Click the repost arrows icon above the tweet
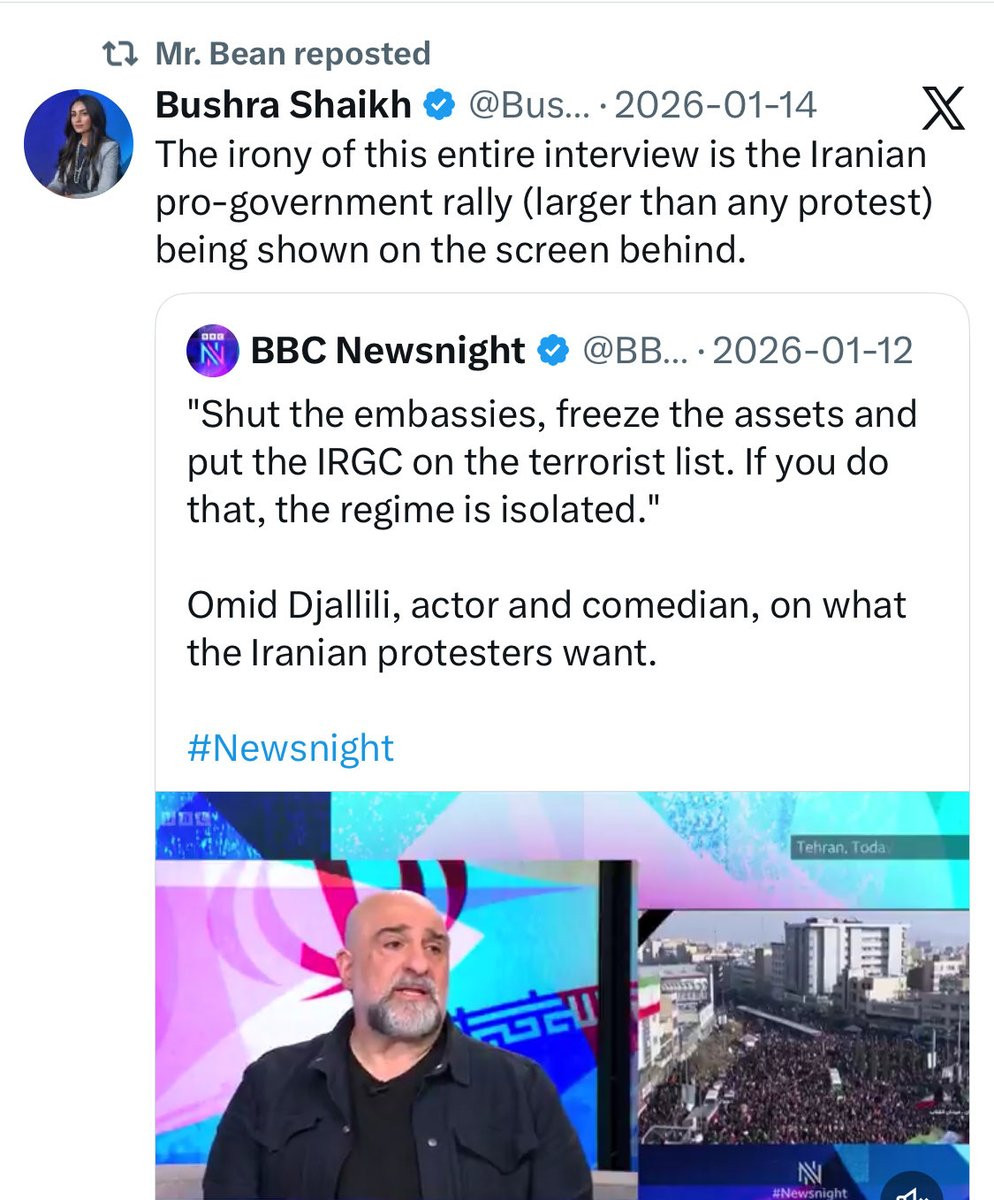This screenshot has height=1200, width=994. (124, 54)
